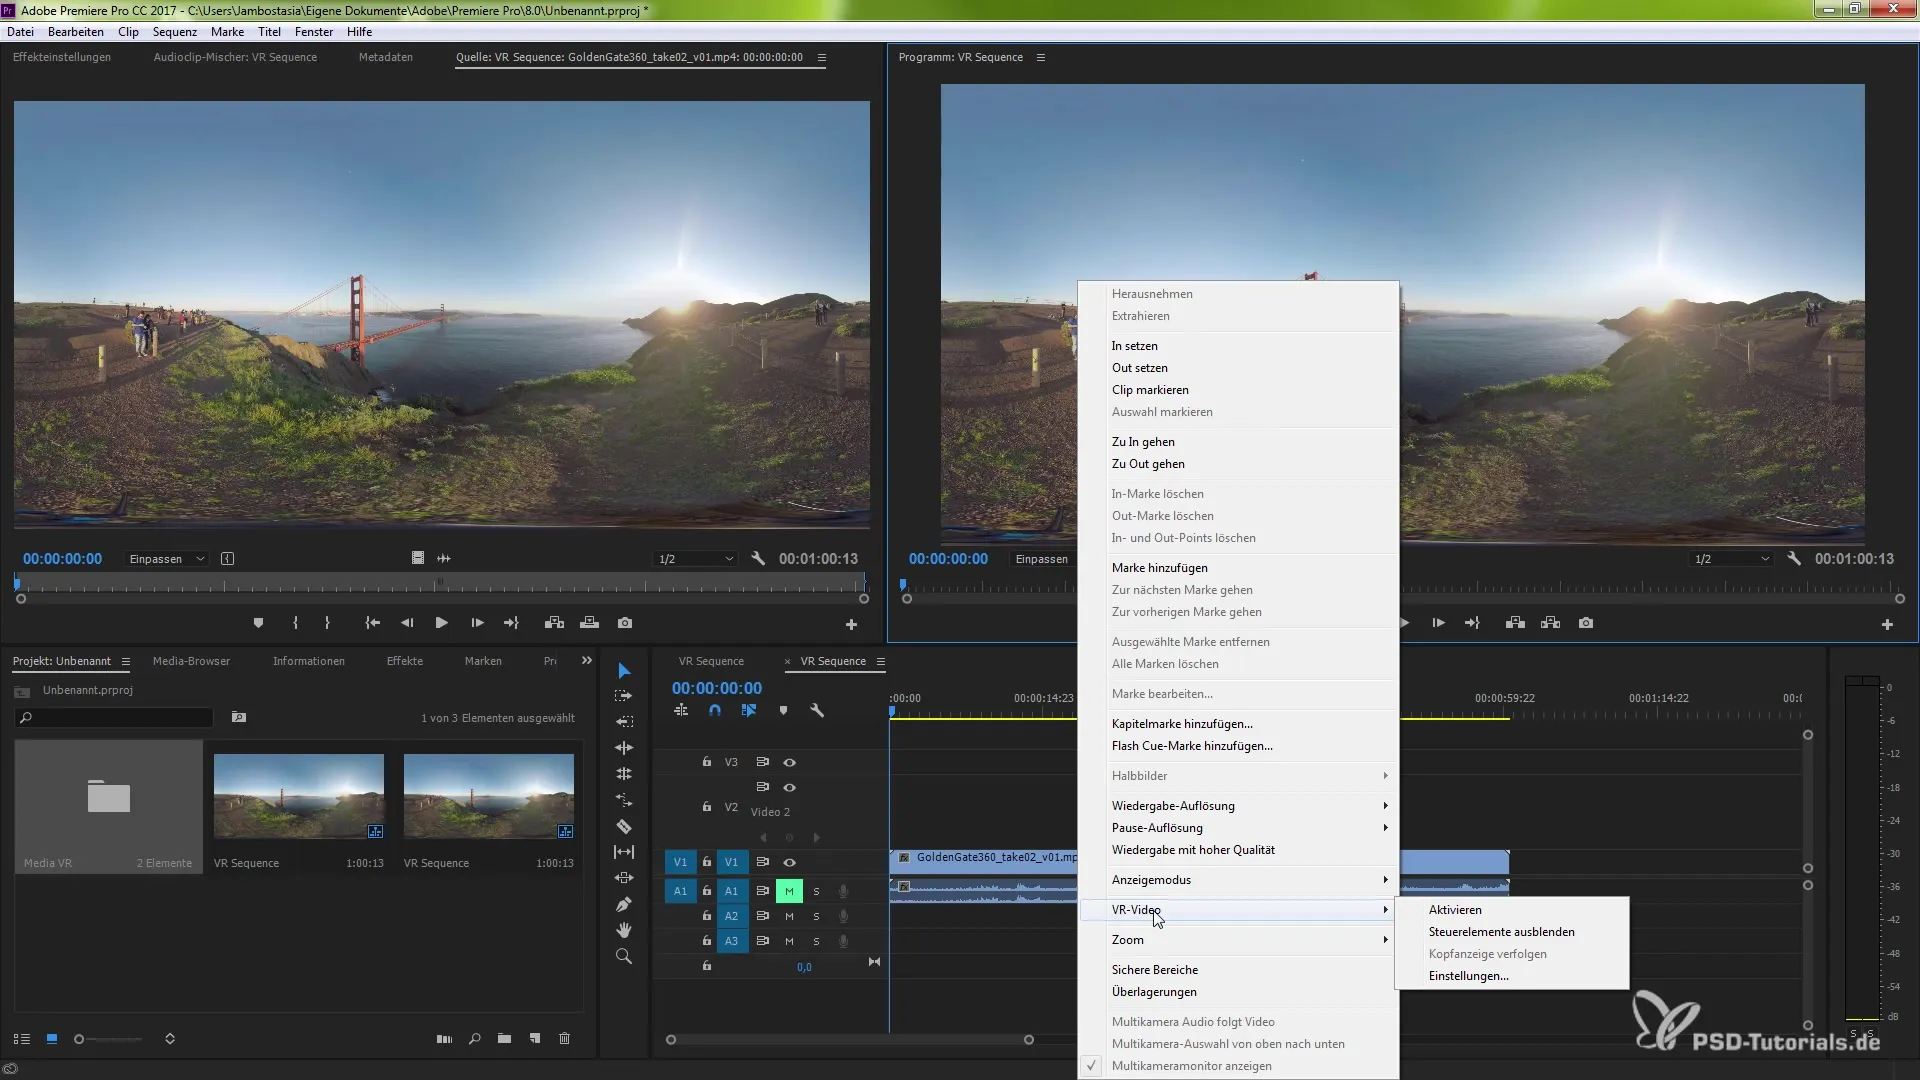The image size is (1920, 1080).
Task: Switch Project panel to list view
Action: click(x=22, y=1039)
